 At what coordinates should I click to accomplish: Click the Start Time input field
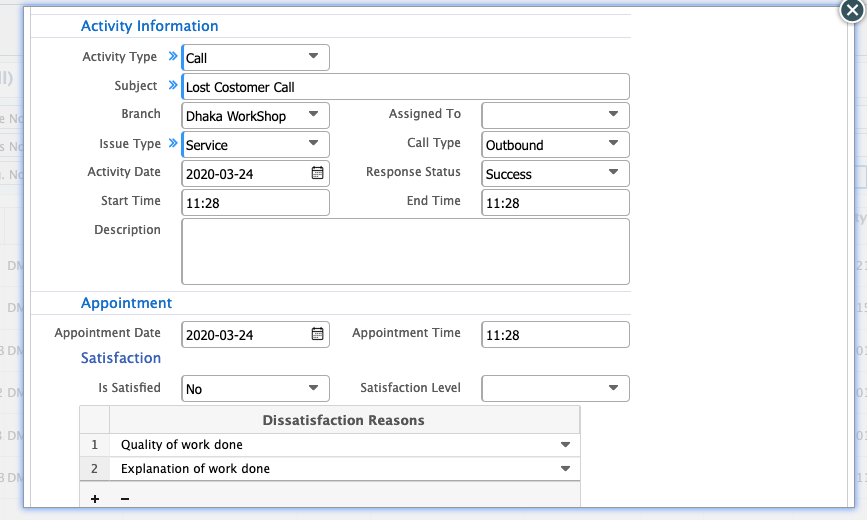point(255,202)
